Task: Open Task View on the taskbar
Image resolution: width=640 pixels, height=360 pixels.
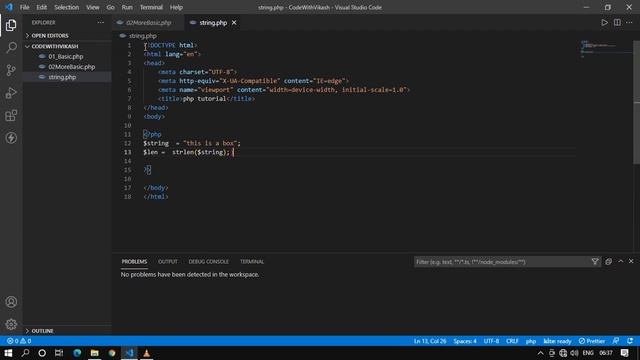Action: point(59,353)
